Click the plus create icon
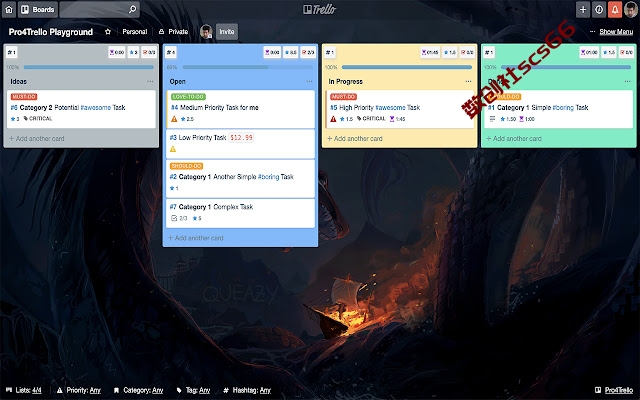 click(583, 9)
